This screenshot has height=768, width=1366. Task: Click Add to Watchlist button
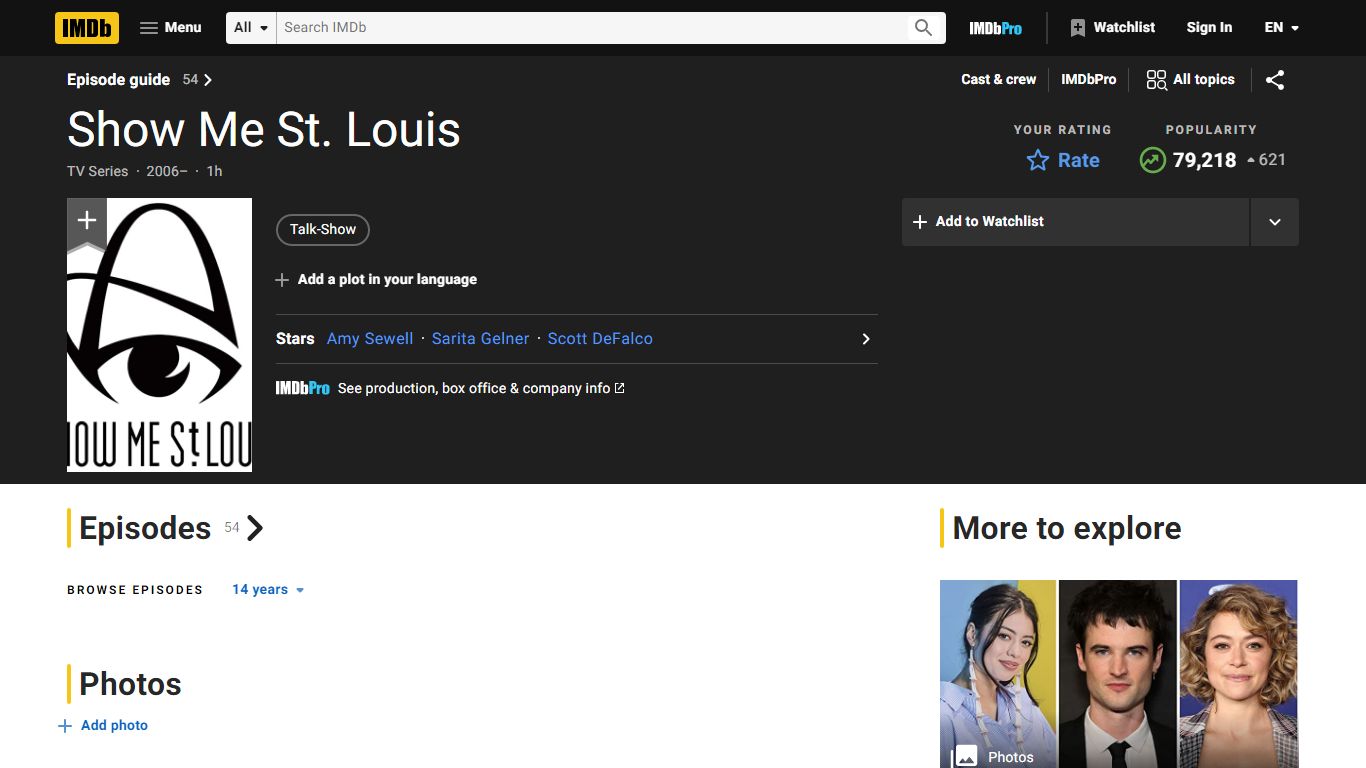coord(1076,222)
